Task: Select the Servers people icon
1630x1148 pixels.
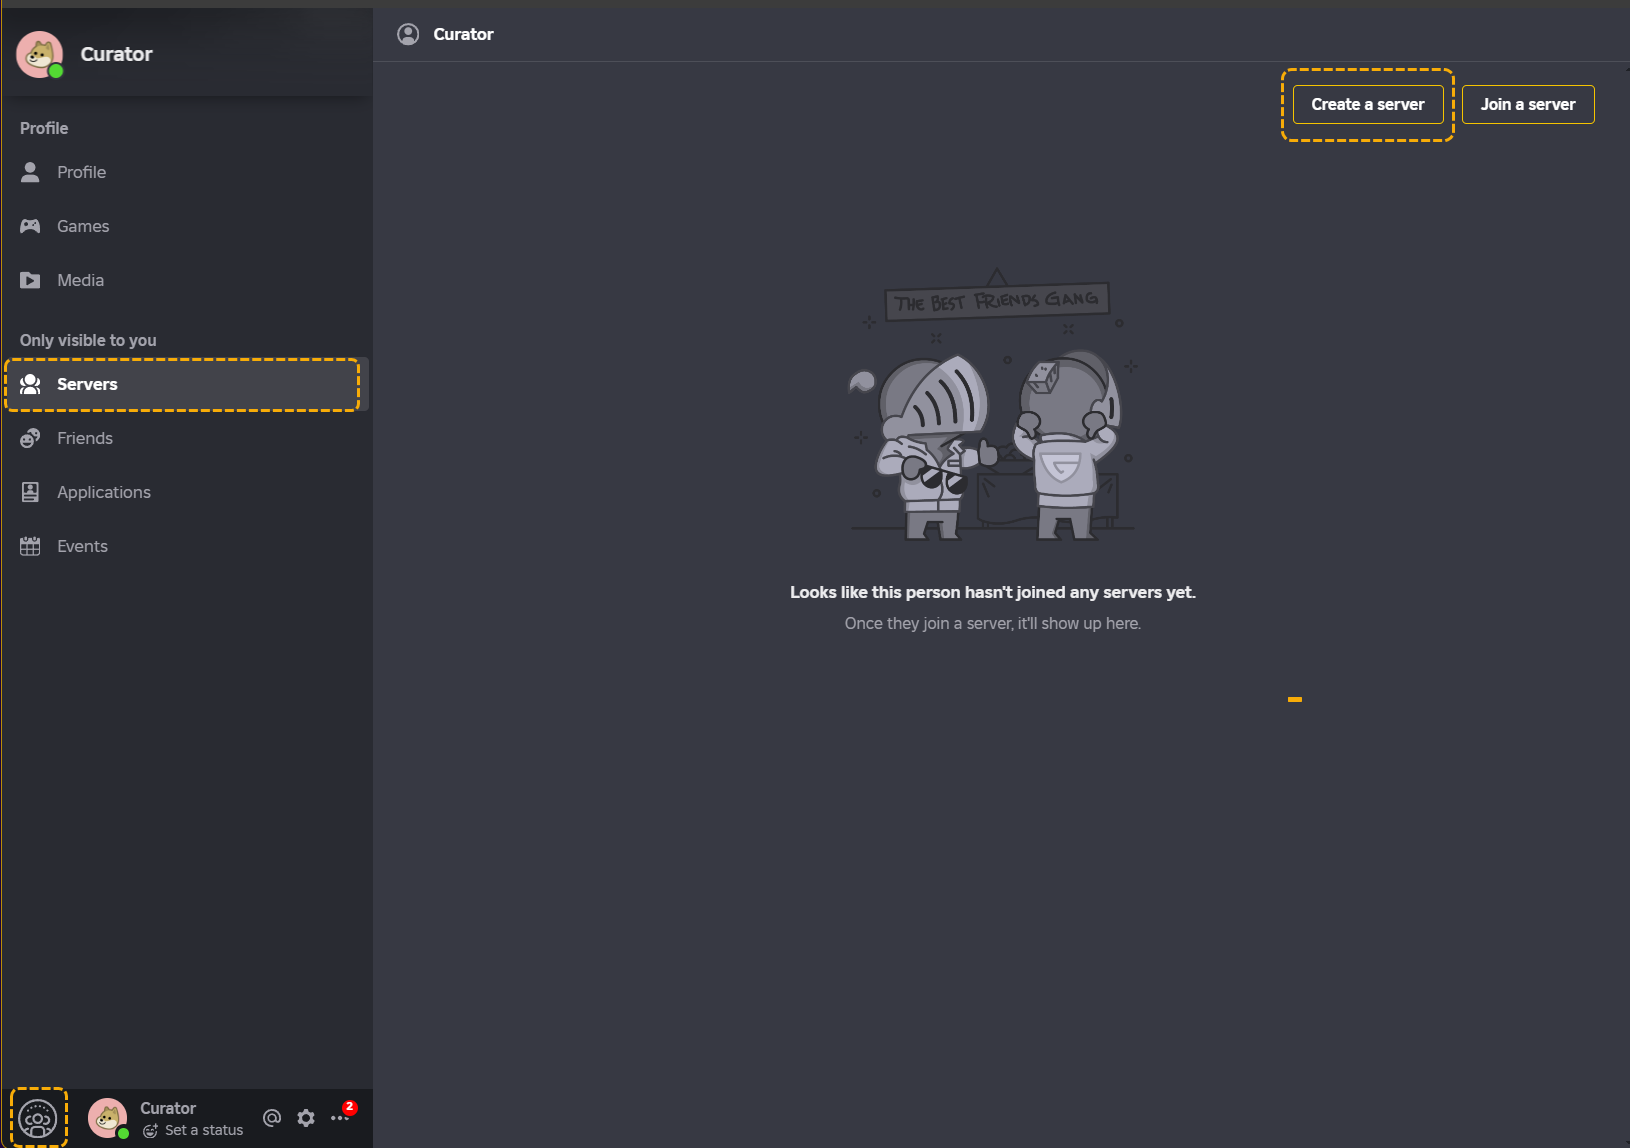Action: click(x=30, y=384)
